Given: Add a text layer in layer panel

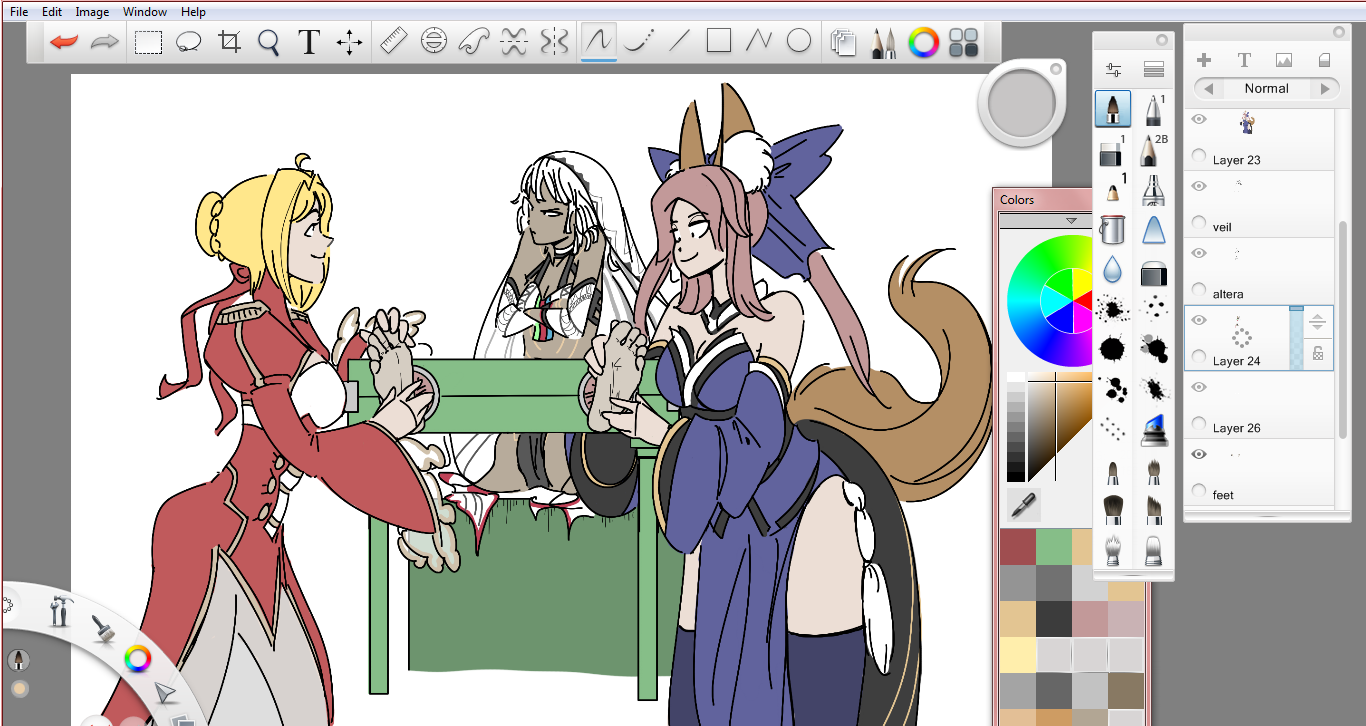Looking at the screenshot, I should click(x=1244, y=60).
